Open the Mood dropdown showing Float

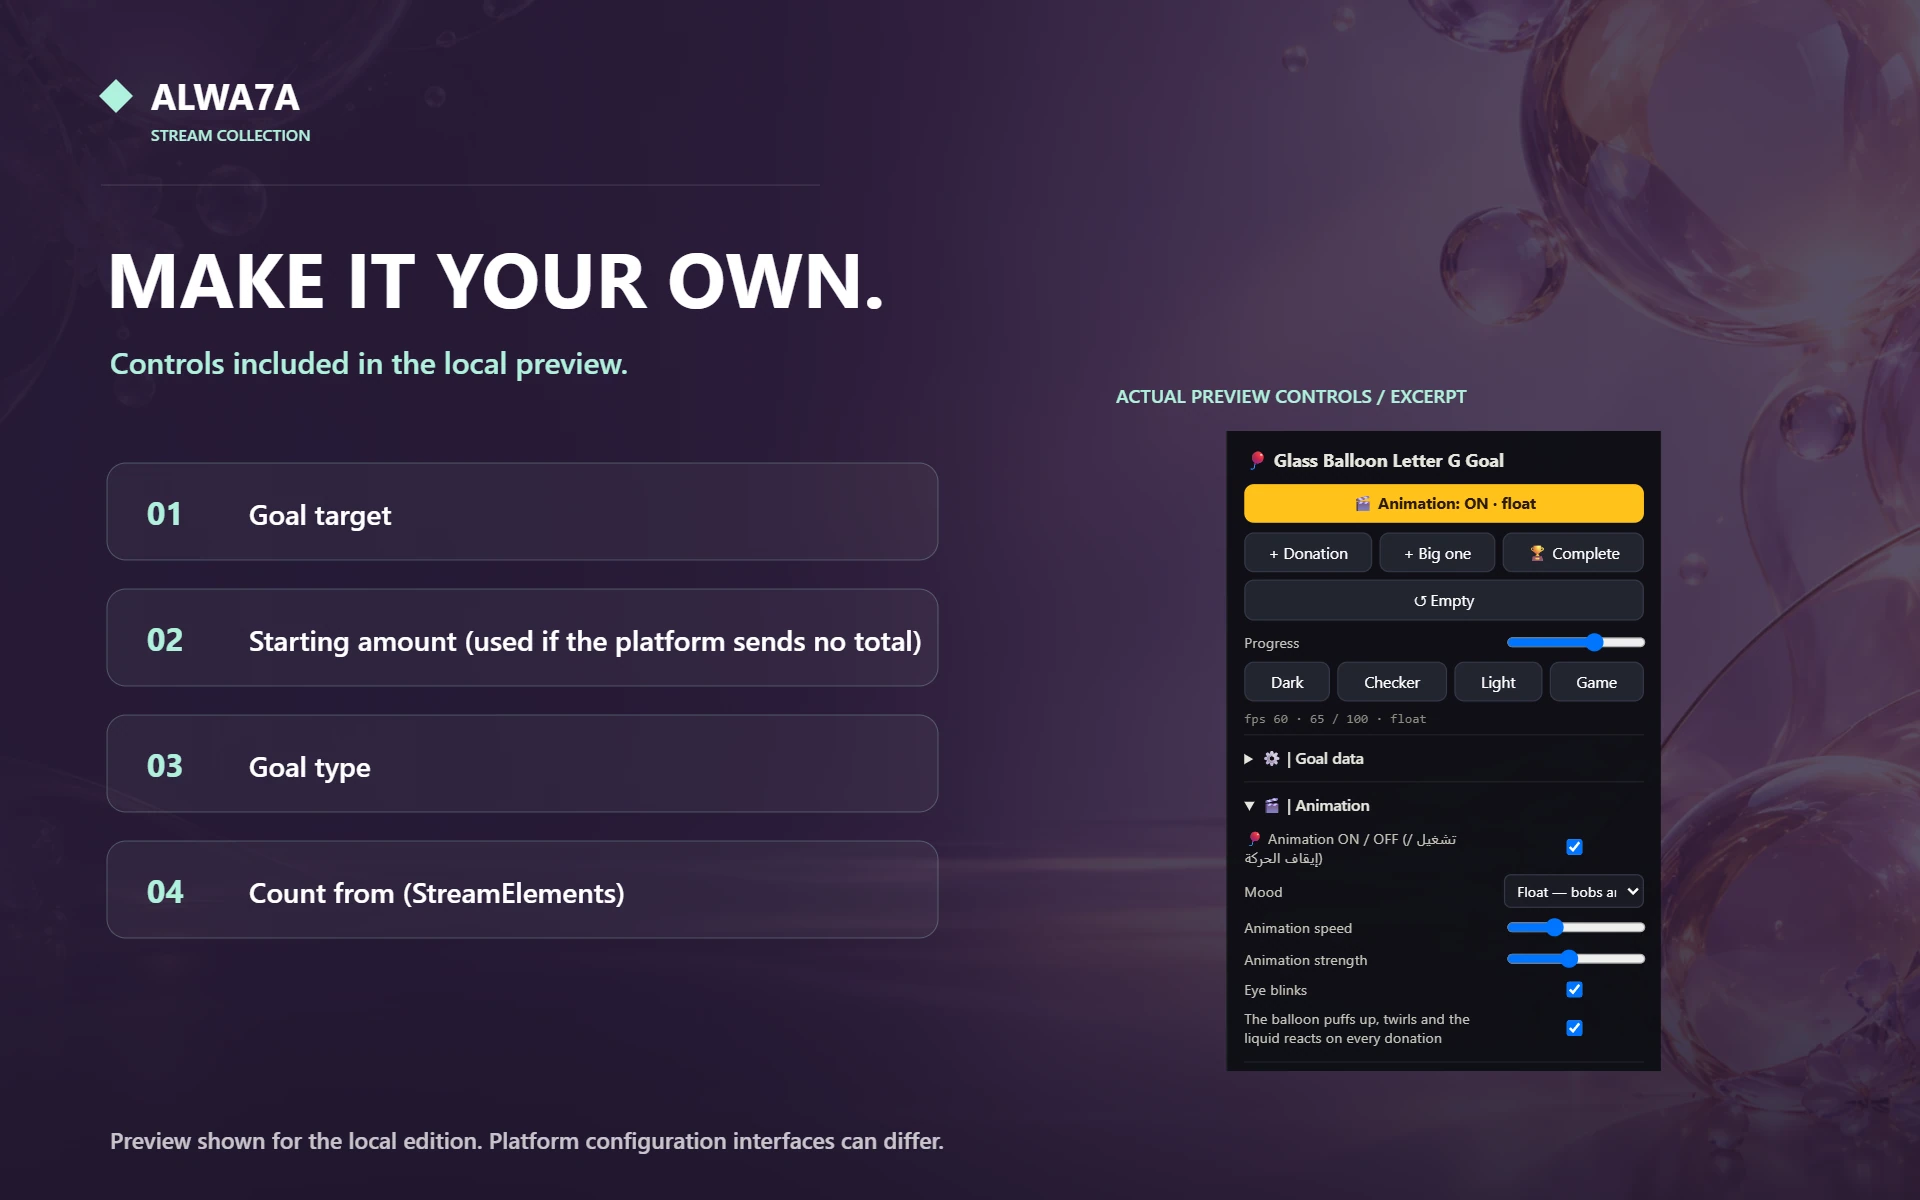(1573, 892)
